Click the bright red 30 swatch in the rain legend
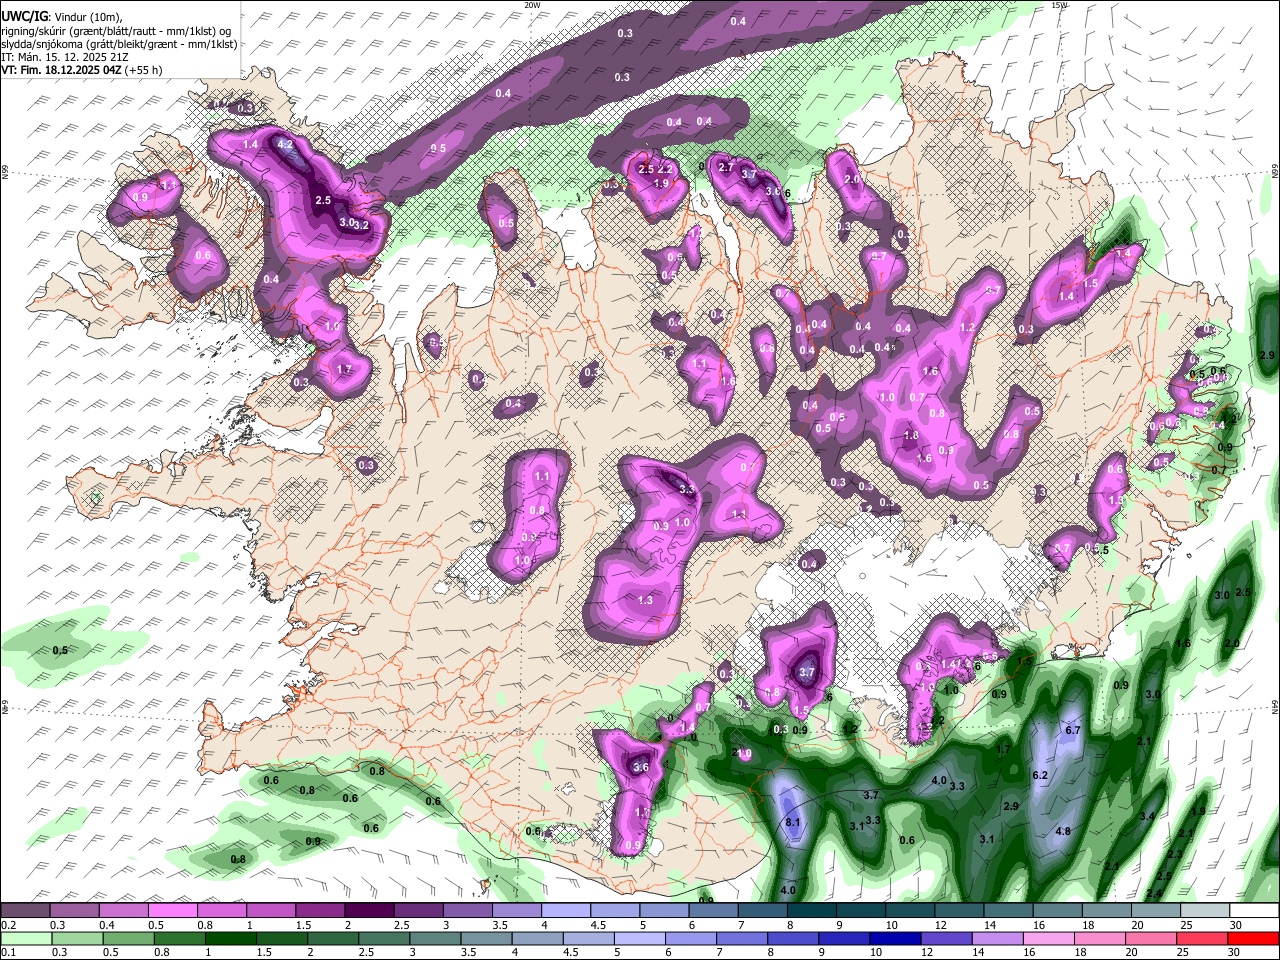 tap(1253, 938)
